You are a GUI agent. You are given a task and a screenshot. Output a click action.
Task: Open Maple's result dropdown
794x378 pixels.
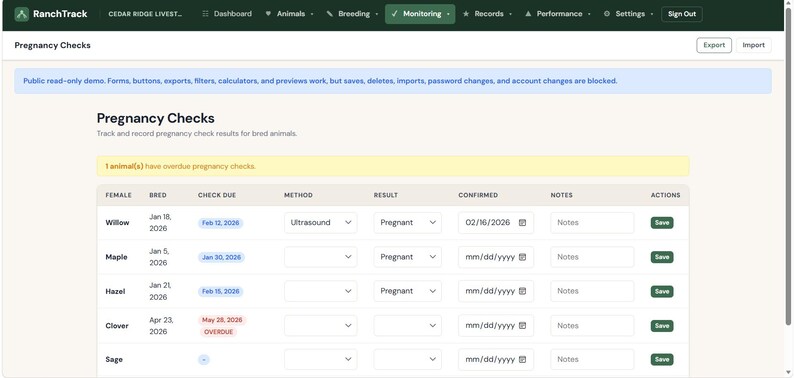pyautogui.click(x=408, y=257)
